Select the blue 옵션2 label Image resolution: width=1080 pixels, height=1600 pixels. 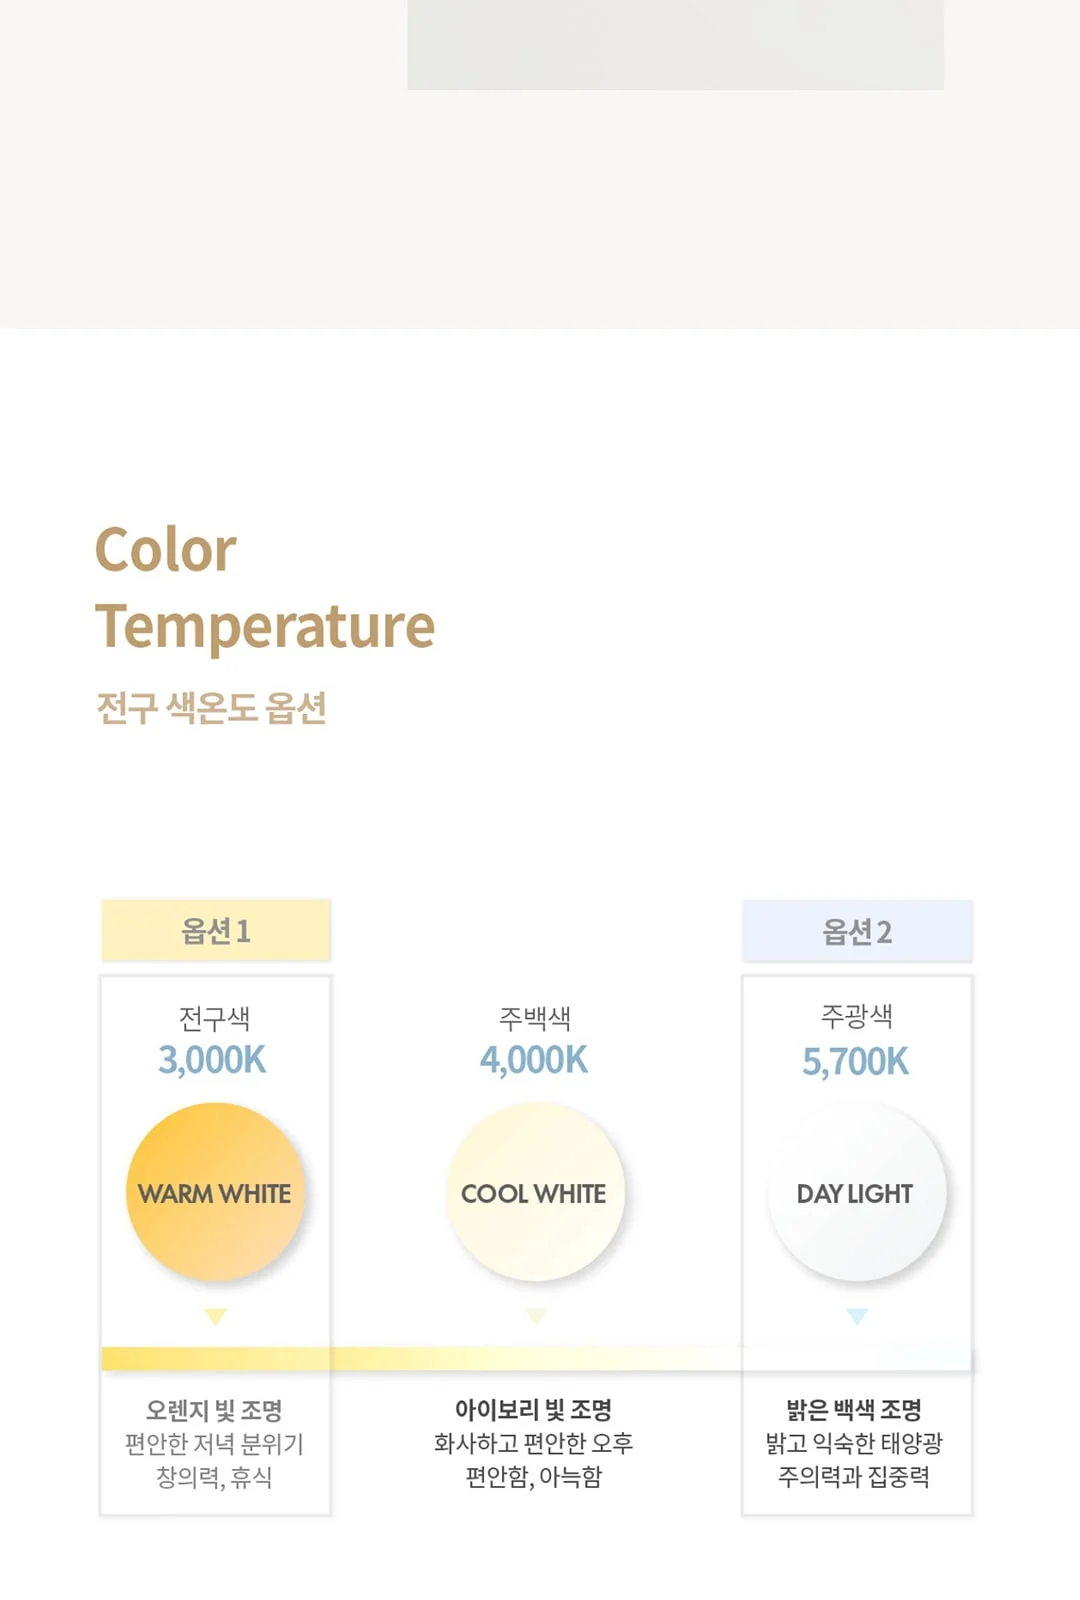click(x=857, y=931)
